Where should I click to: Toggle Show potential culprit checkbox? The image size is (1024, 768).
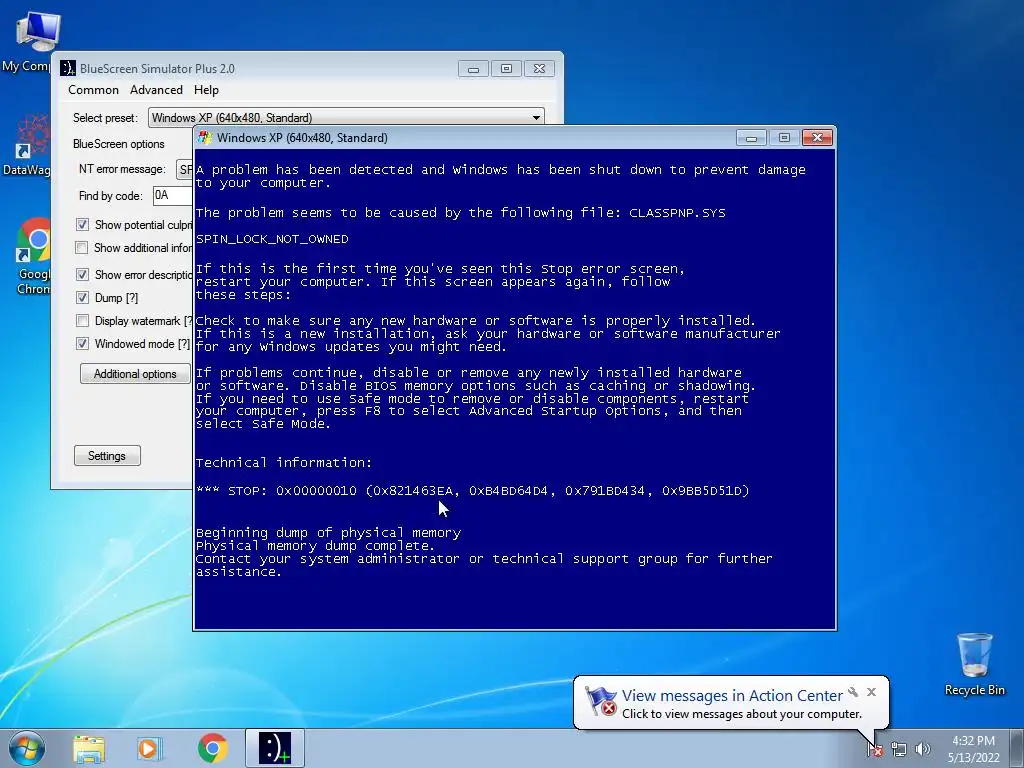pyautogui.click(x=82, y=225)
